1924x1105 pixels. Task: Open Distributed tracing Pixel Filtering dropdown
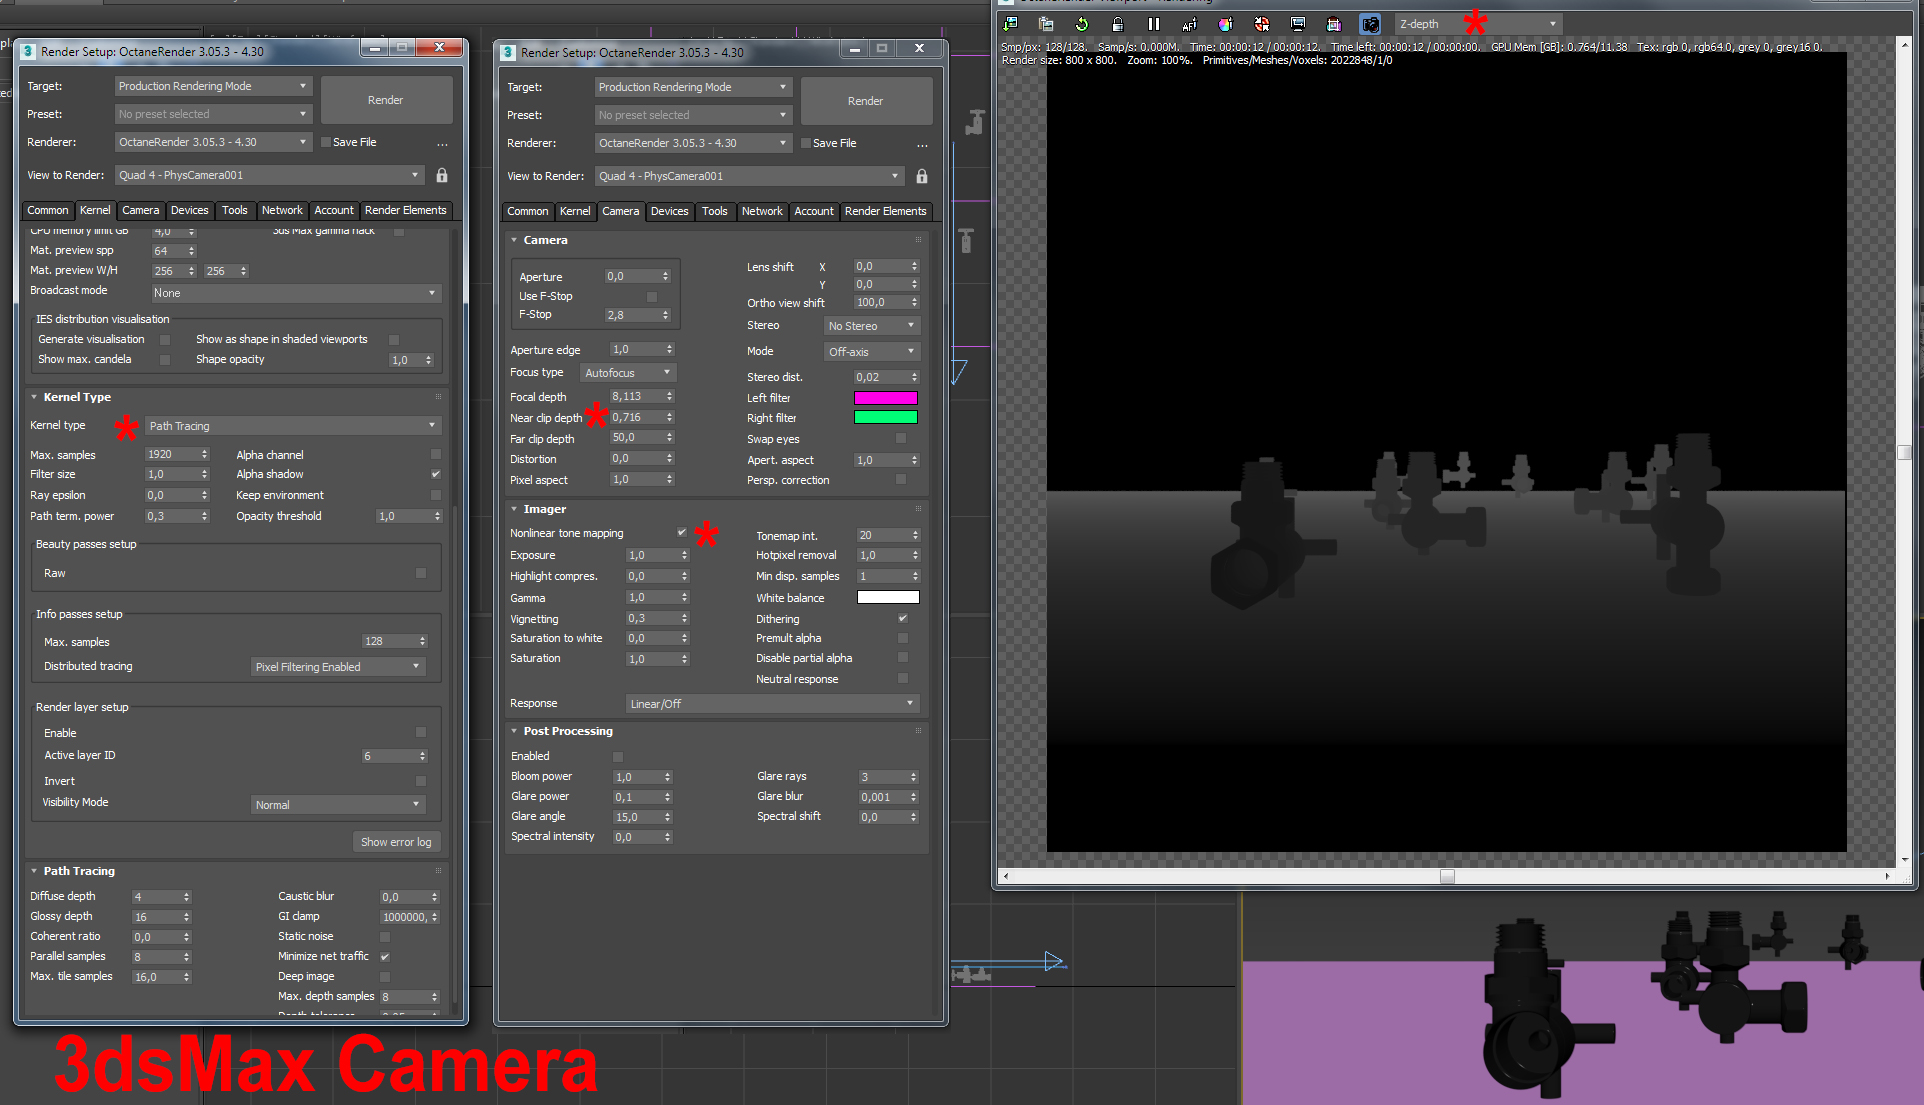(x=338, y=667)
